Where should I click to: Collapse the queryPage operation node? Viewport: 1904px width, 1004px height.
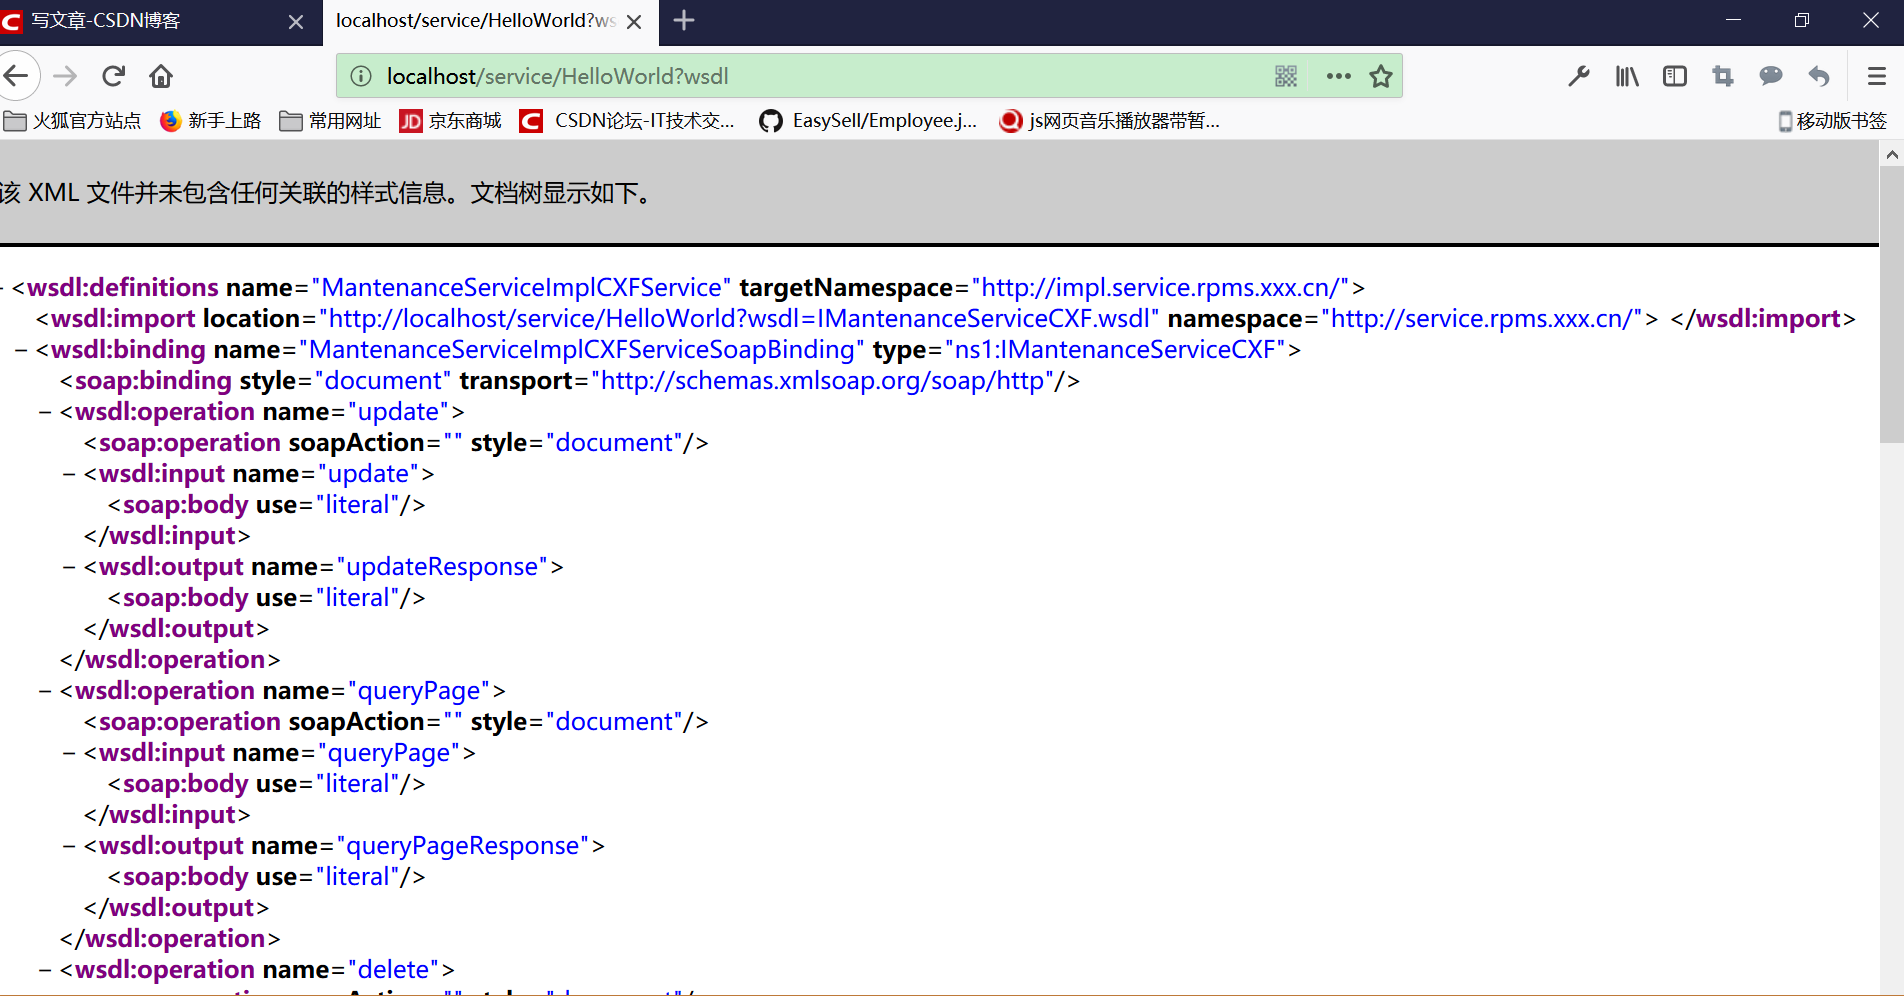42,690
